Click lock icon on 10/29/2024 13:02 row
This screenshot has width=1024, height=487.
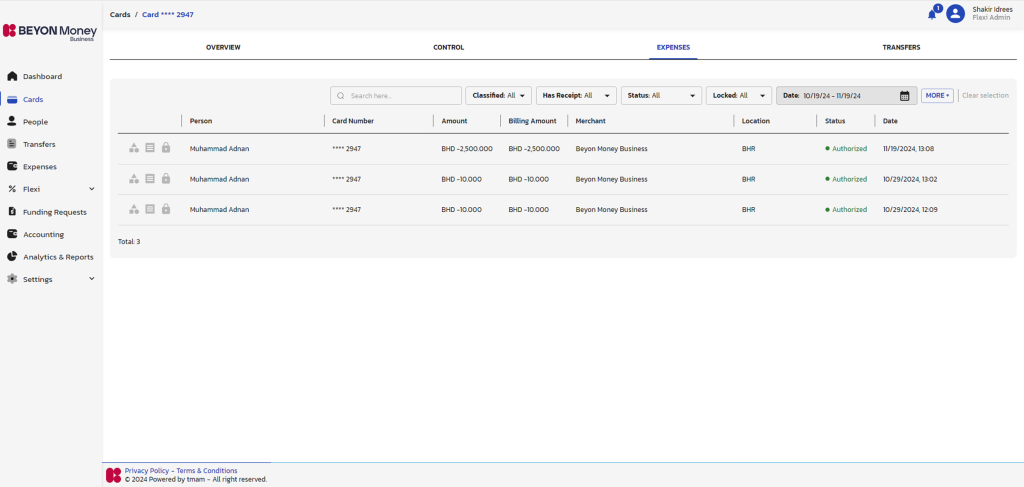pyautogui.click(x=166, y=179)
